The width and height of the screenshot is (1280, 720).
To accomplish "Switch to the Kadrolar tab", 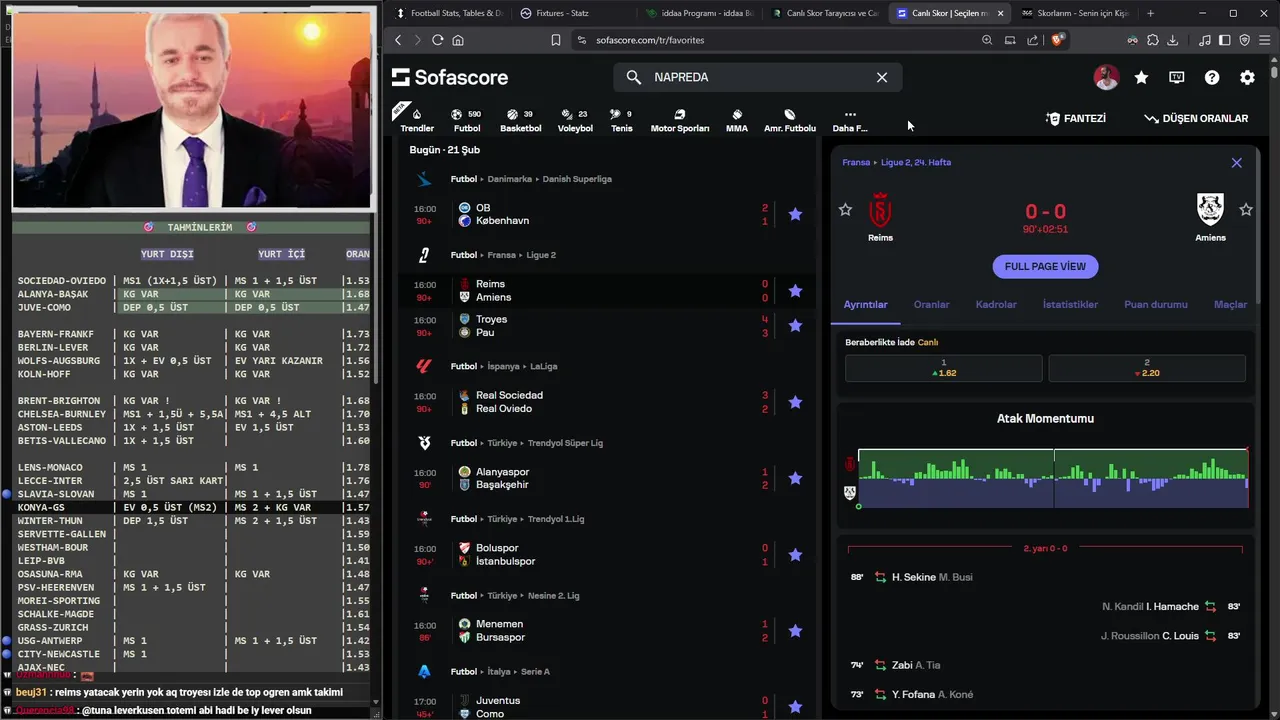I will (996, 304).
